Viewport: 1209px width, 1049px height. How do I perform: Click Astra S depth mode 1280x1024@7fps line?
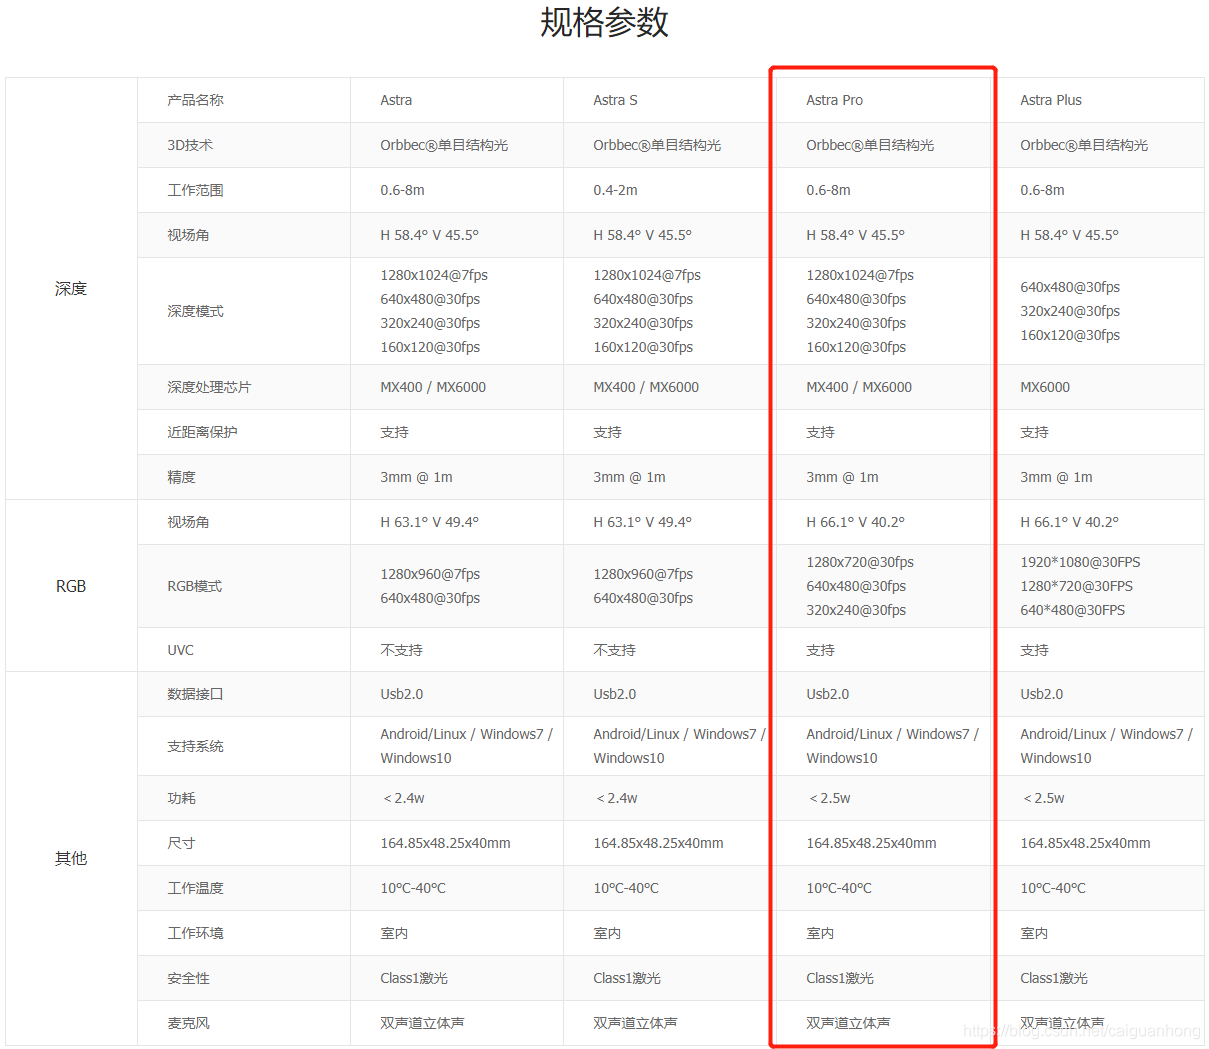tap(647, 275)
